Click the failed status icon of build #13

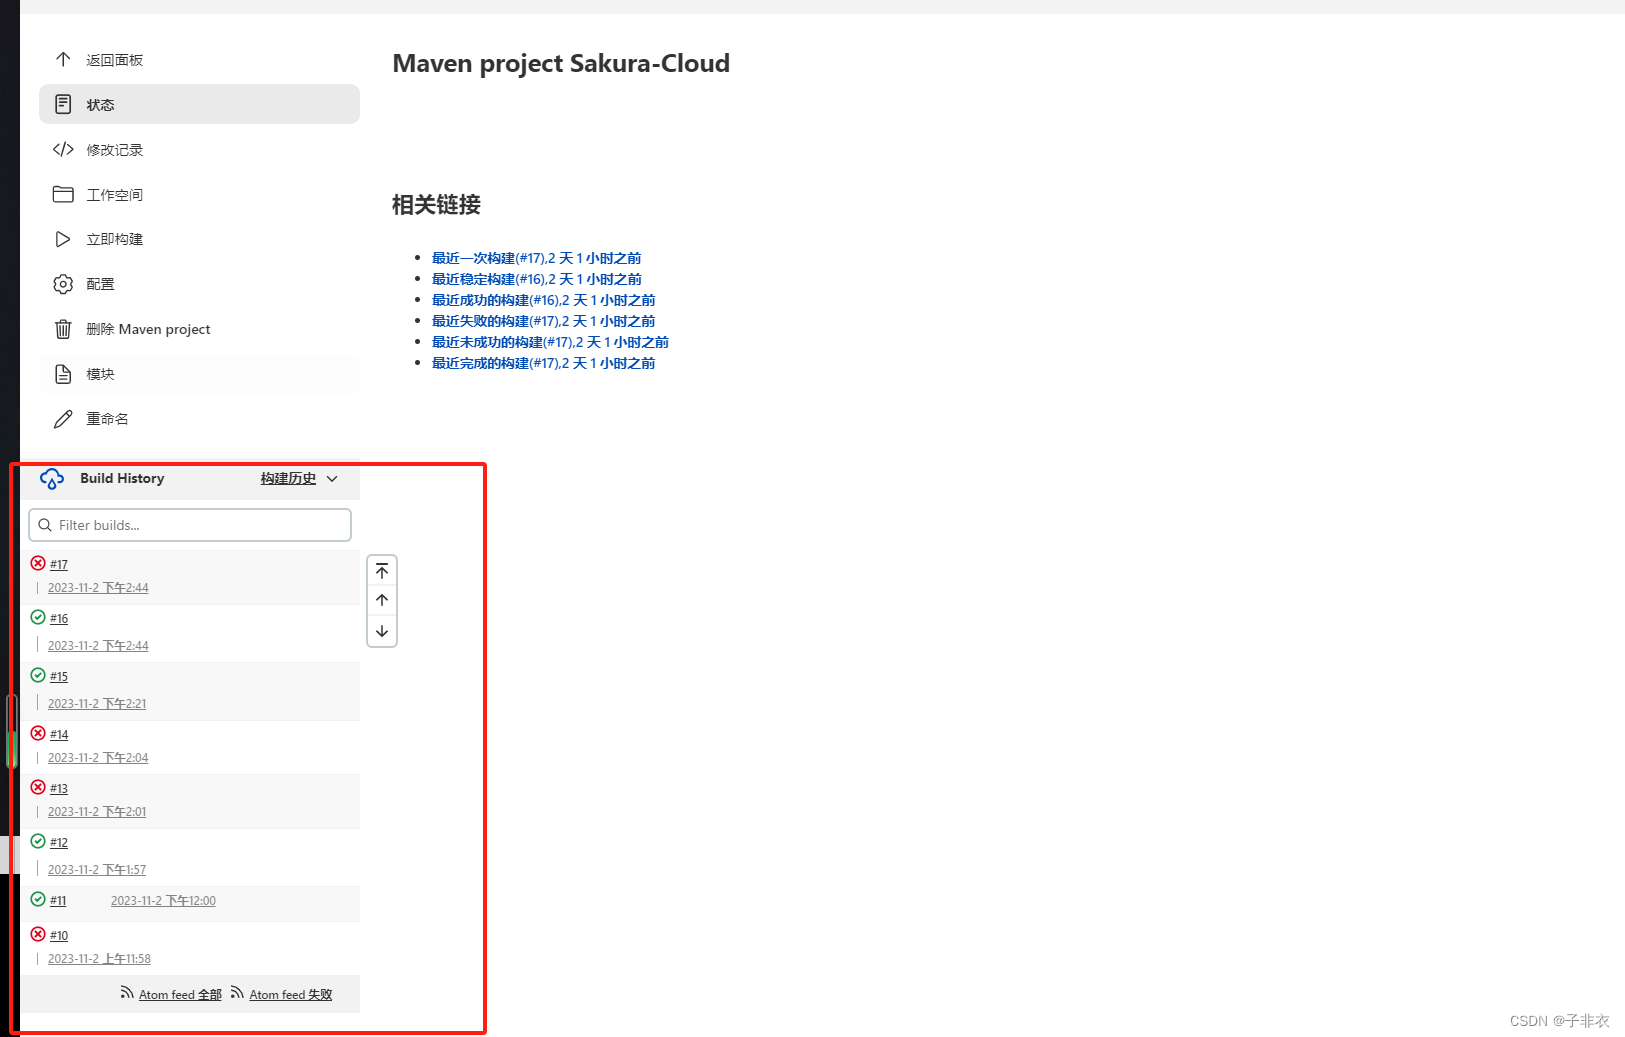click(38, 787)
